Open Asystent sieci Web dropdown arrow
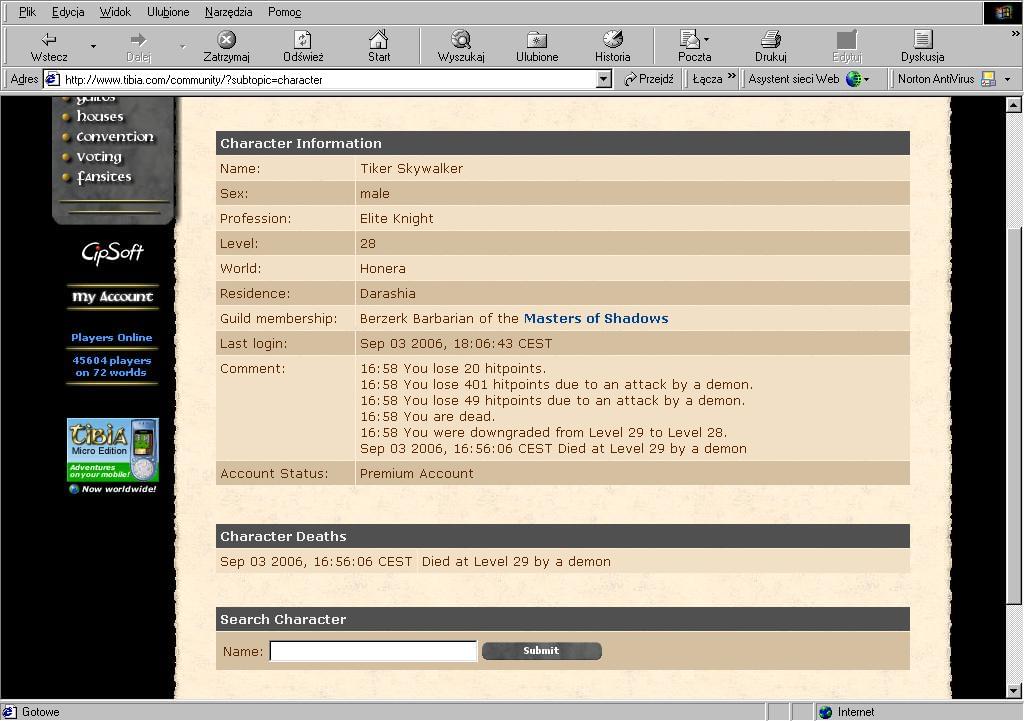This screenshot has height=721, width=1024. coord(867,80)
